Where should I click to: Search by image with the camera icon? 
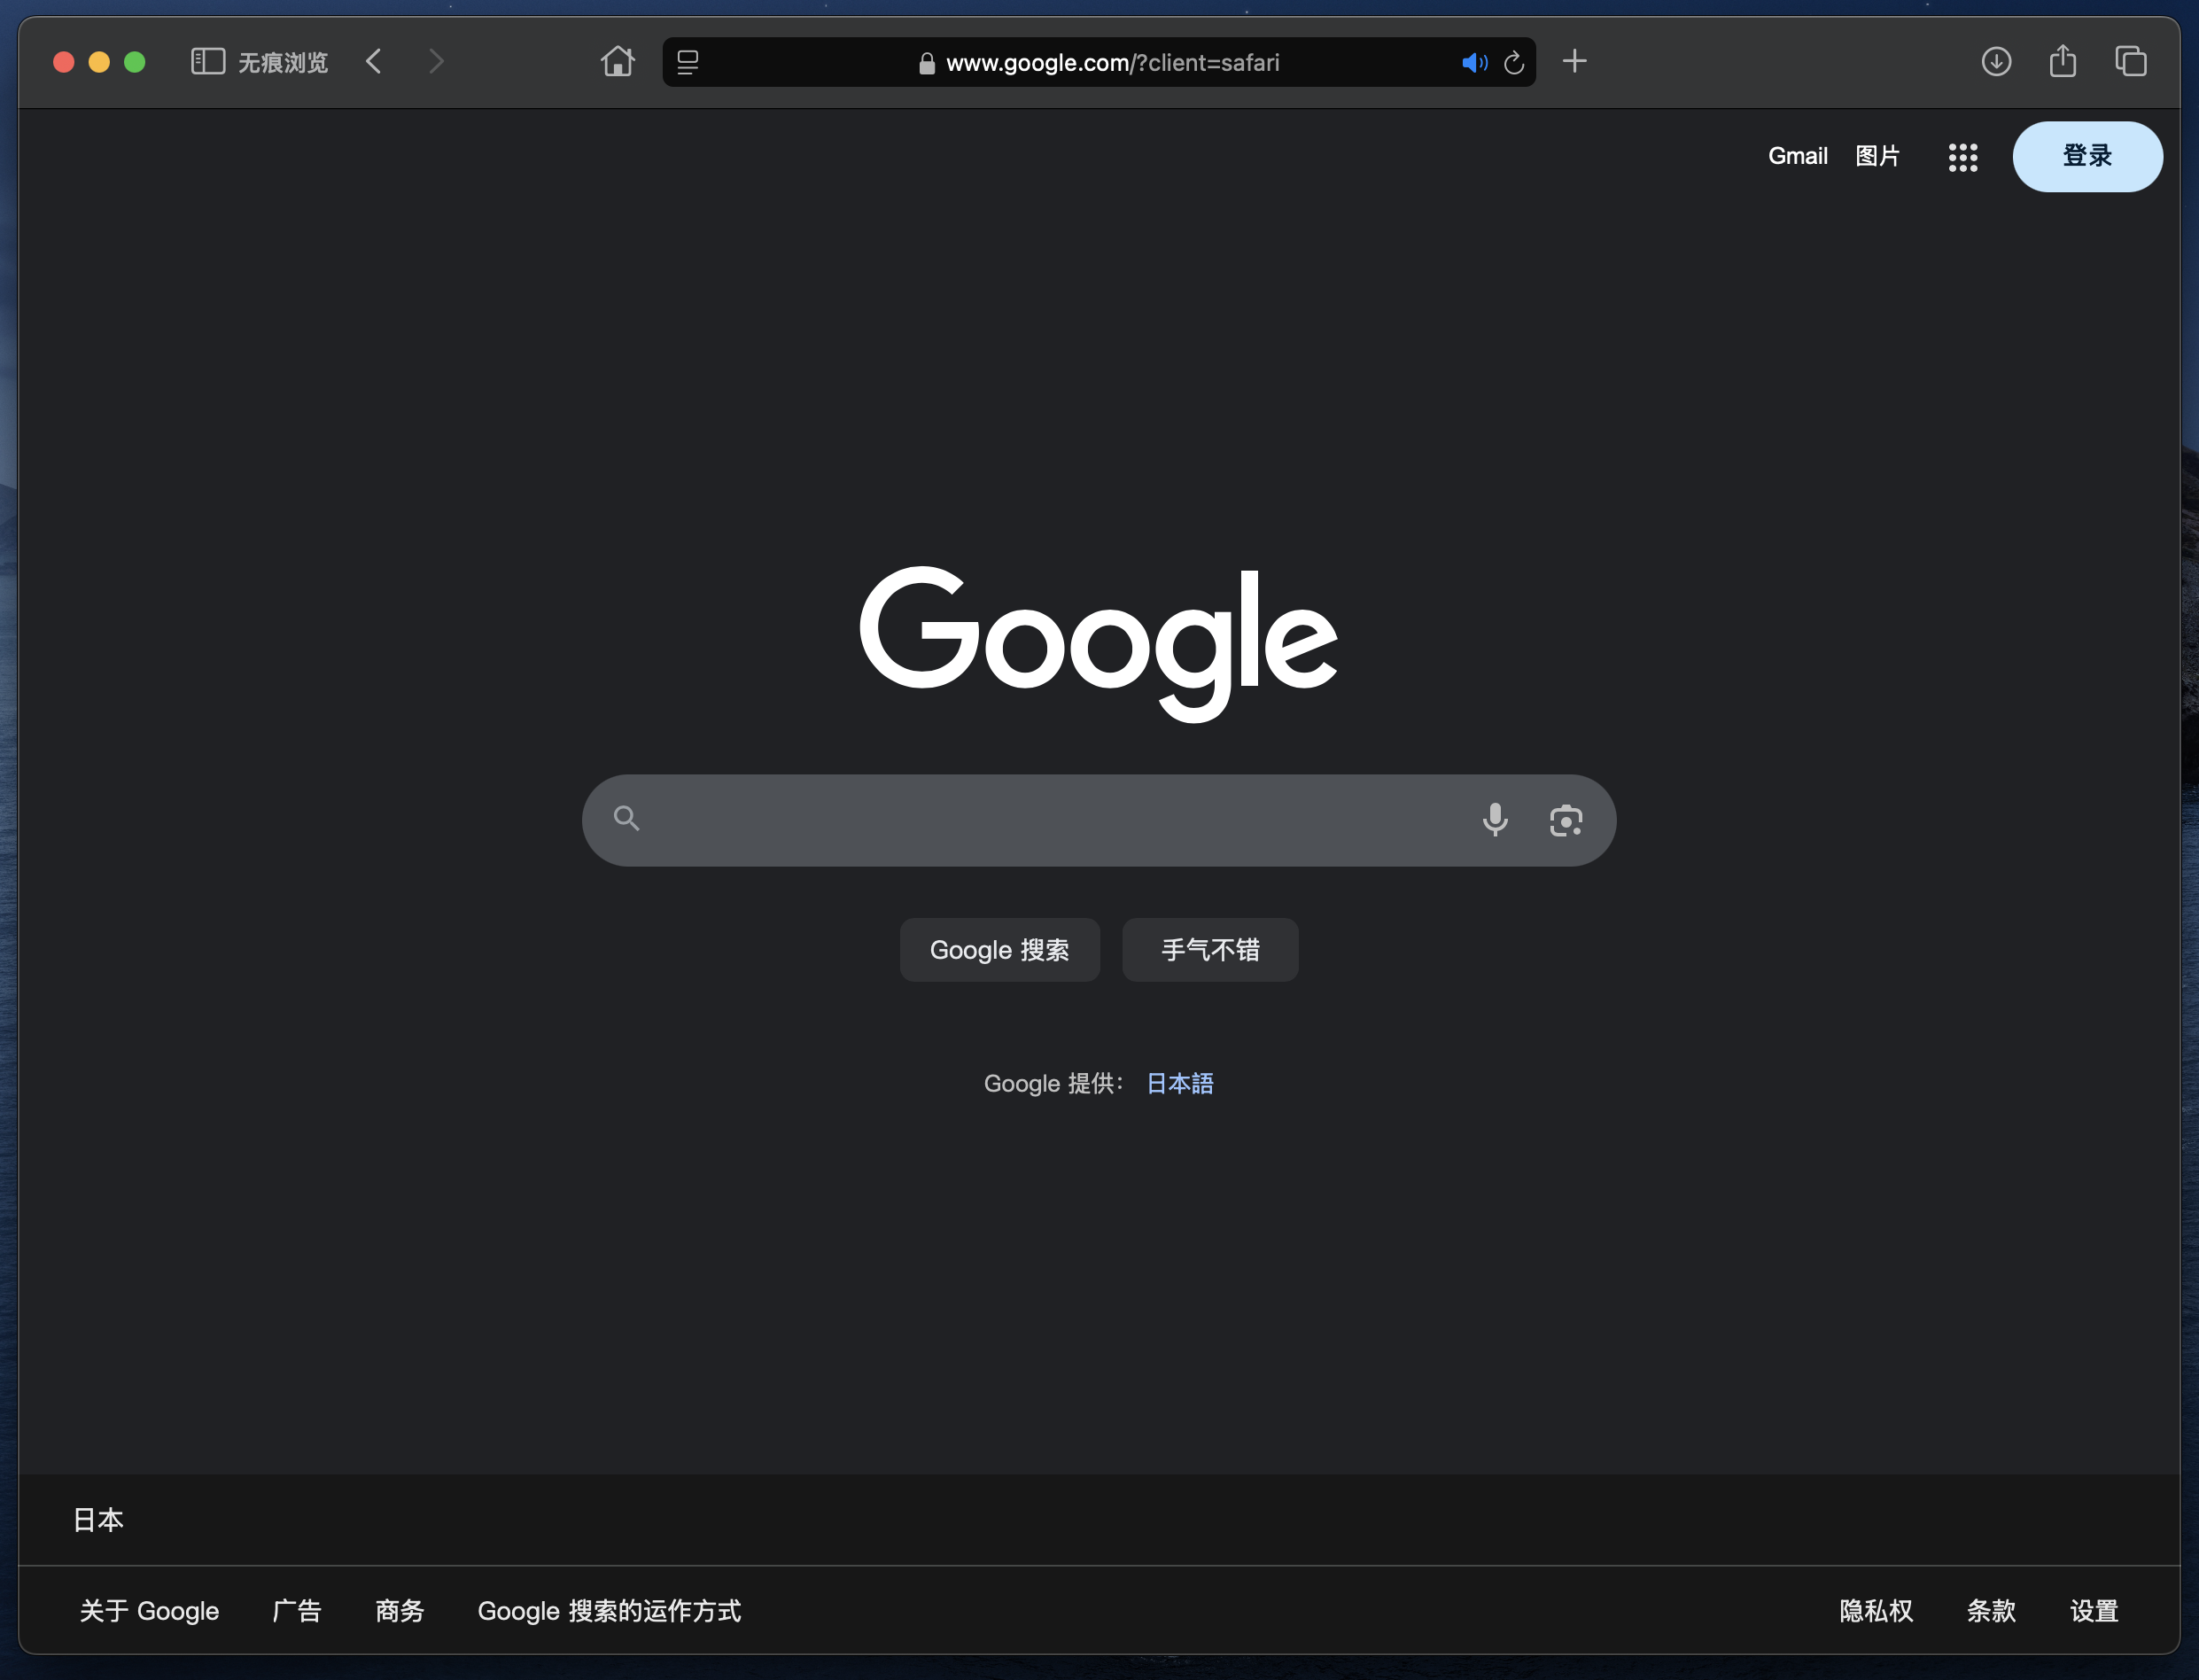pos(1565,820)
